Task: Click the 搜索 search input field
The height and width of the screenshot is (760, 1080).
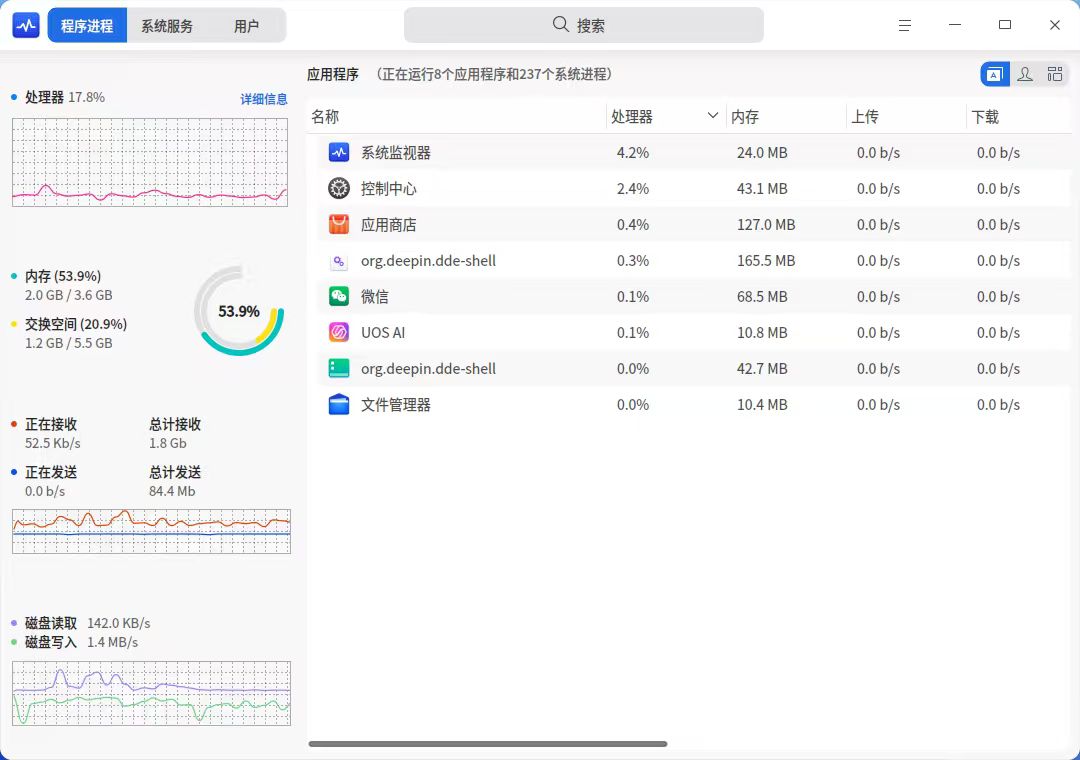Action: pyautogui.click(x=583, y=25)
